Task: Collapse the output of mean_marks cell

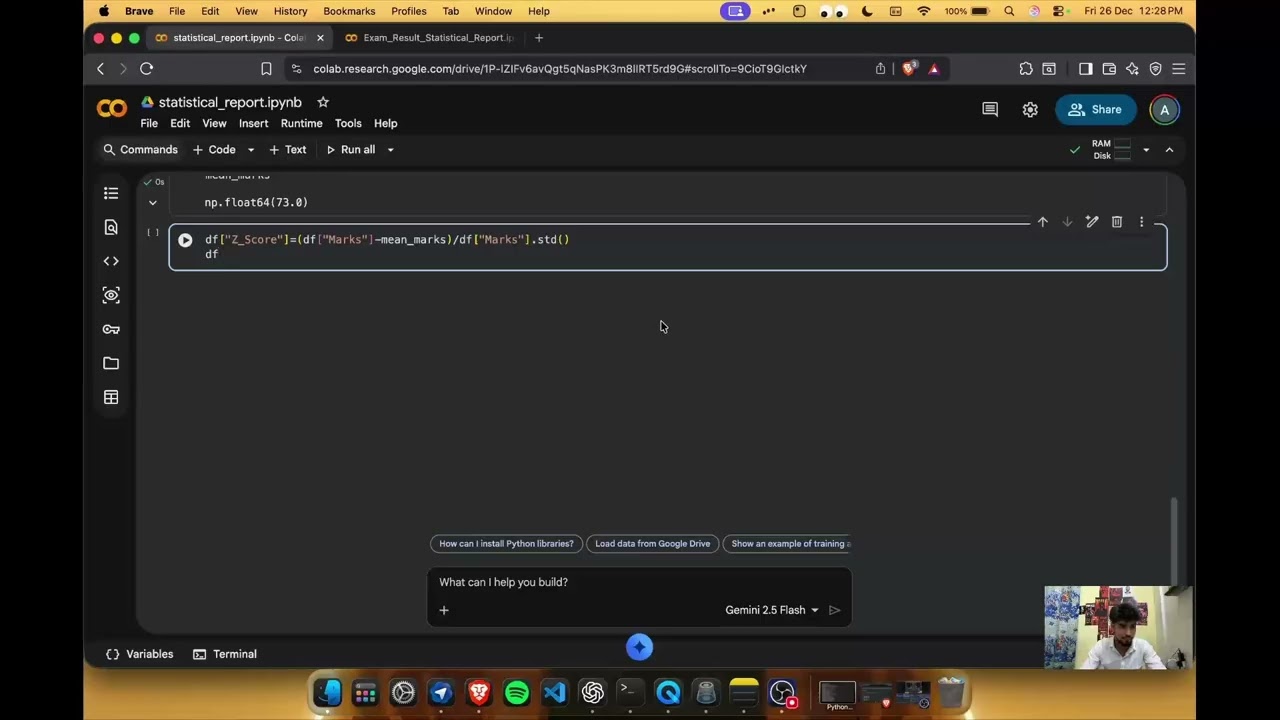Action: point(153,203)
